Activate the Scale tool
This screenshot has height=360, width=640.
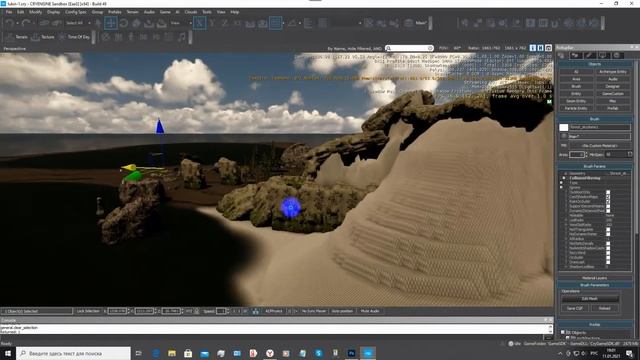(x=136, y=23)
